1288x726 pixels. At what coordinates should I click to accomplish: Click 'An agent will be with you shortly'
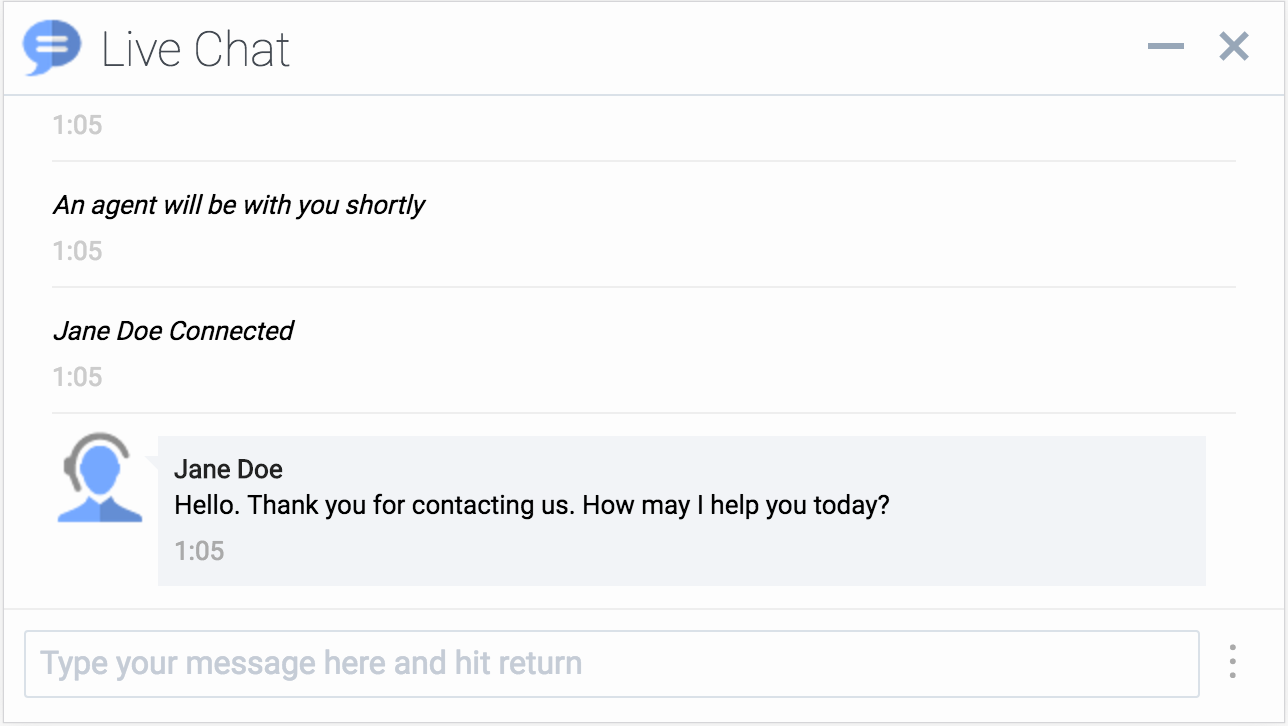[x=239, y=205]
